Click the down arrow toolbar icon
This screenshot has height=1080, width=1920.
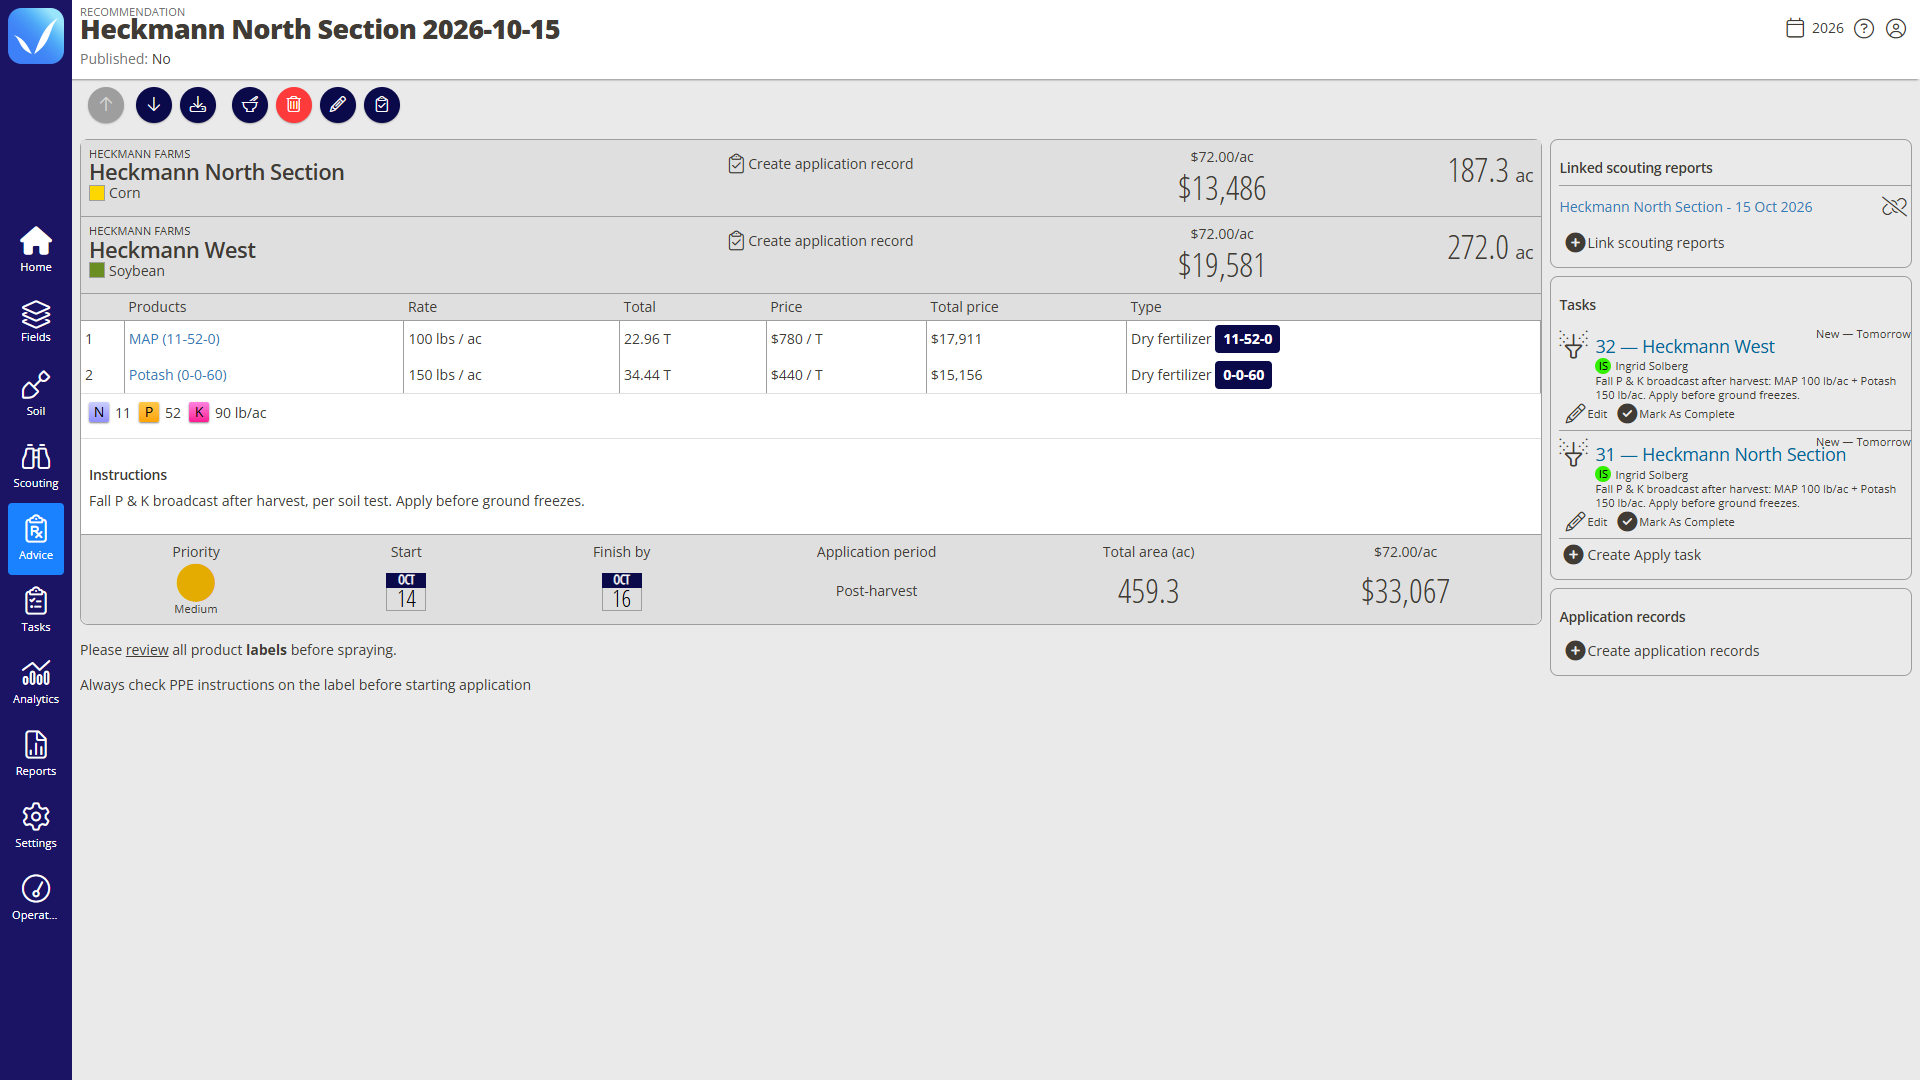coord(154,105)
